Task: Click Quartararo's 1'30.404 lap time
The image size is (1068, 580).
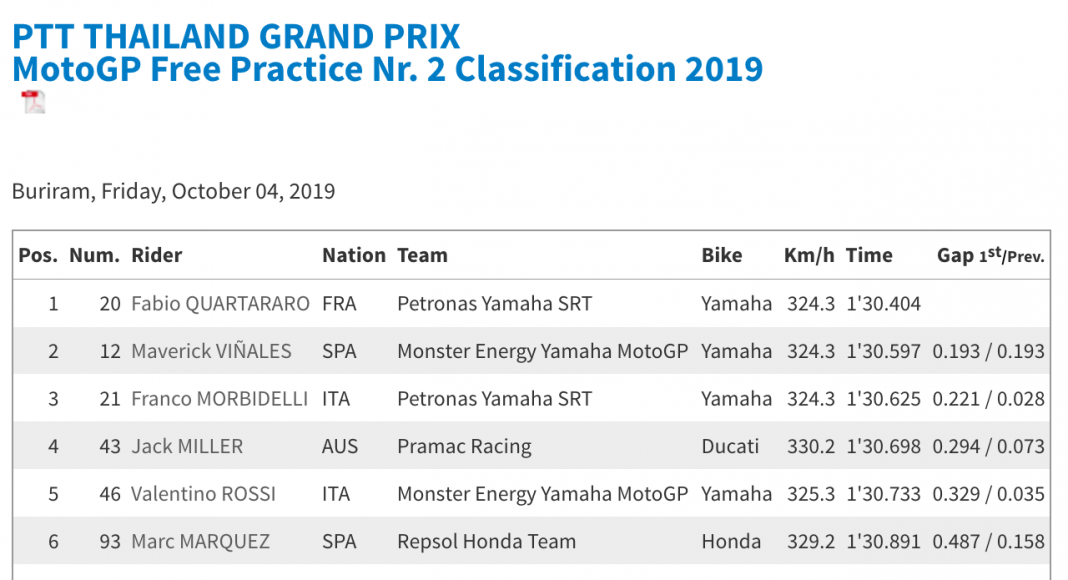Action: point(883,304)
